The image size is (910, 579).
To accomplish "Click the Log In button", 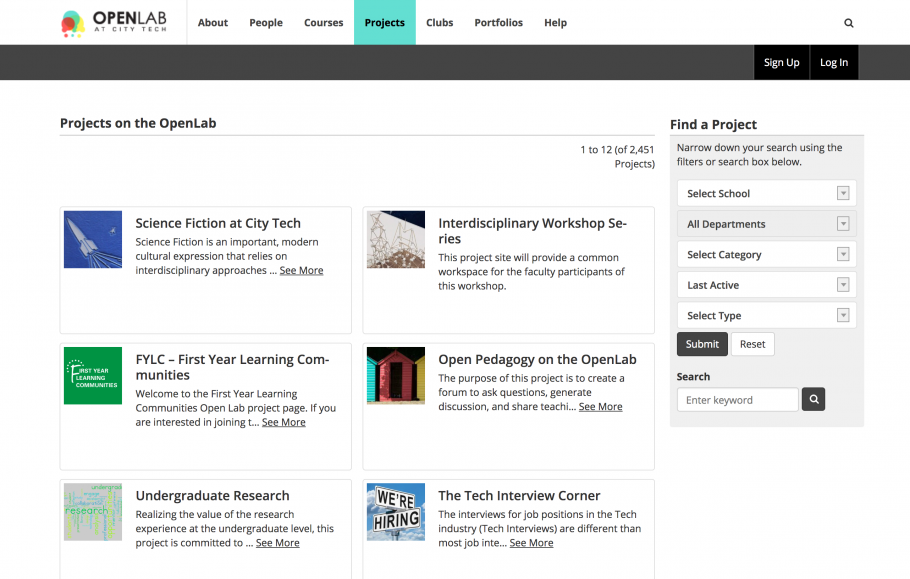I will tap(834, 62).
